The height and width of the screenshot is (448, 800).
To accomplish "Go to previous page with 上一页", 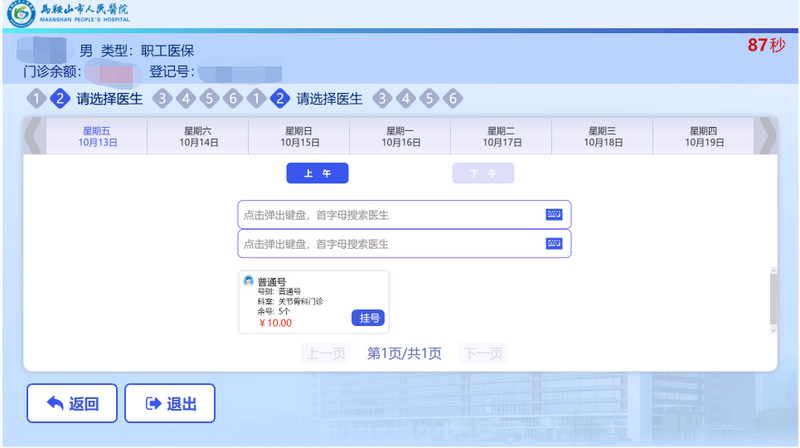I will tap(326, 353).
